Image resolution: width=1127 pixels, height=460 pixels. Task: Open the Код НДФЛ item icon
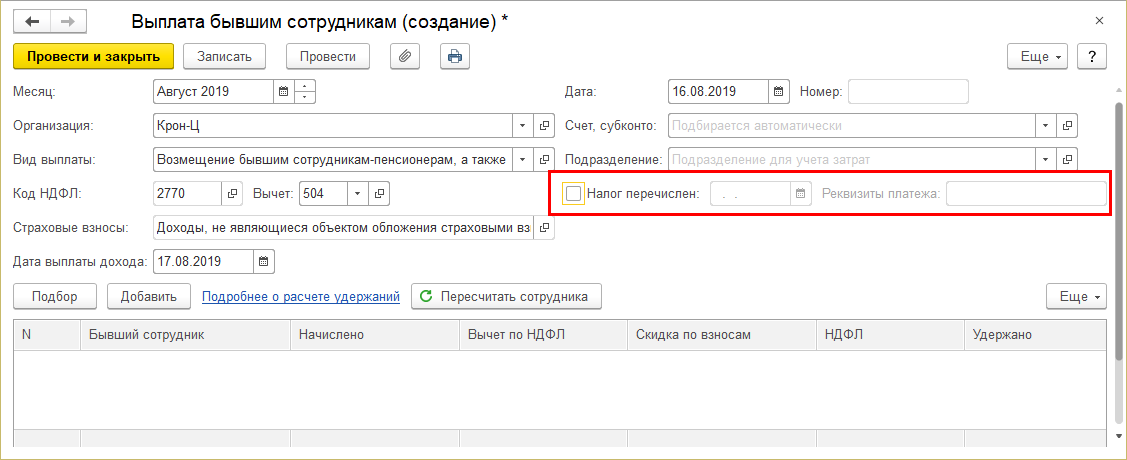tap(232, 193)
